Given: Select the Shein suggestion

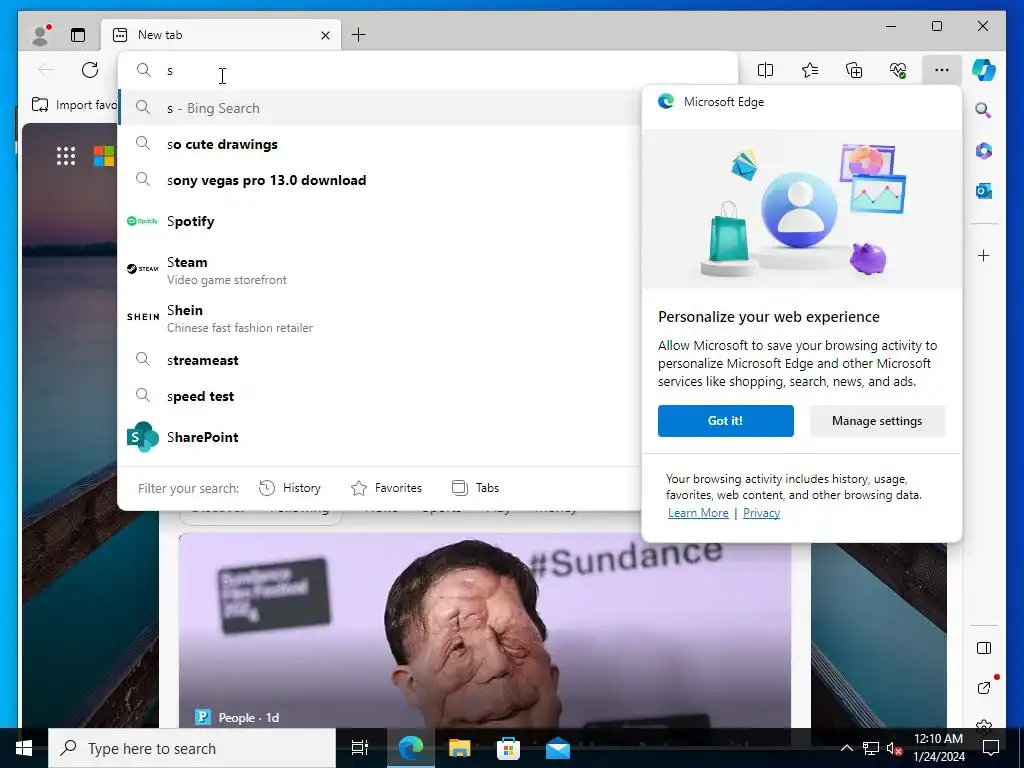Looking at the screenshot, I should tap(379, 318).
